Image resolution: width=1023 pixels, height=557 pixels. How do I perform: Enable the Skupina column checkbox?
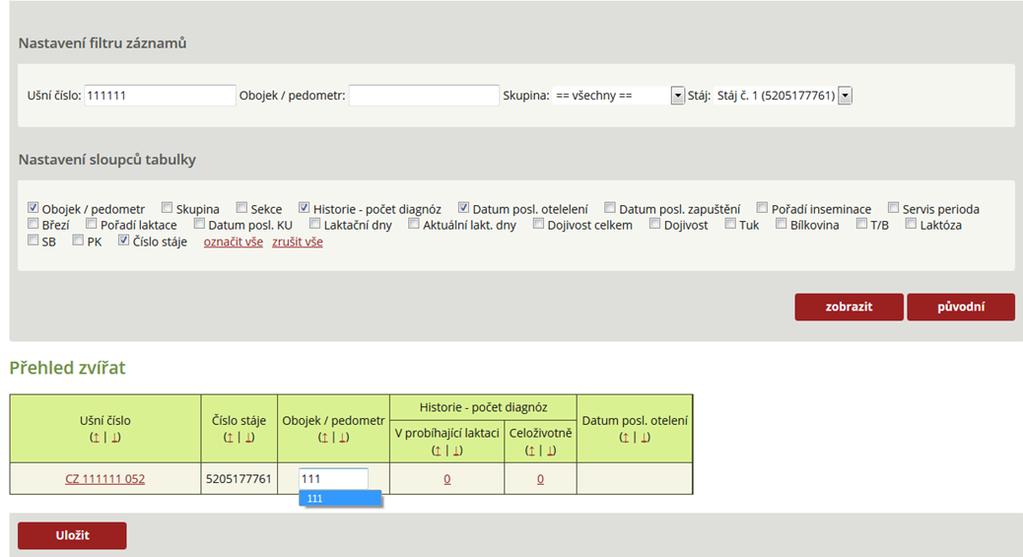167,207
